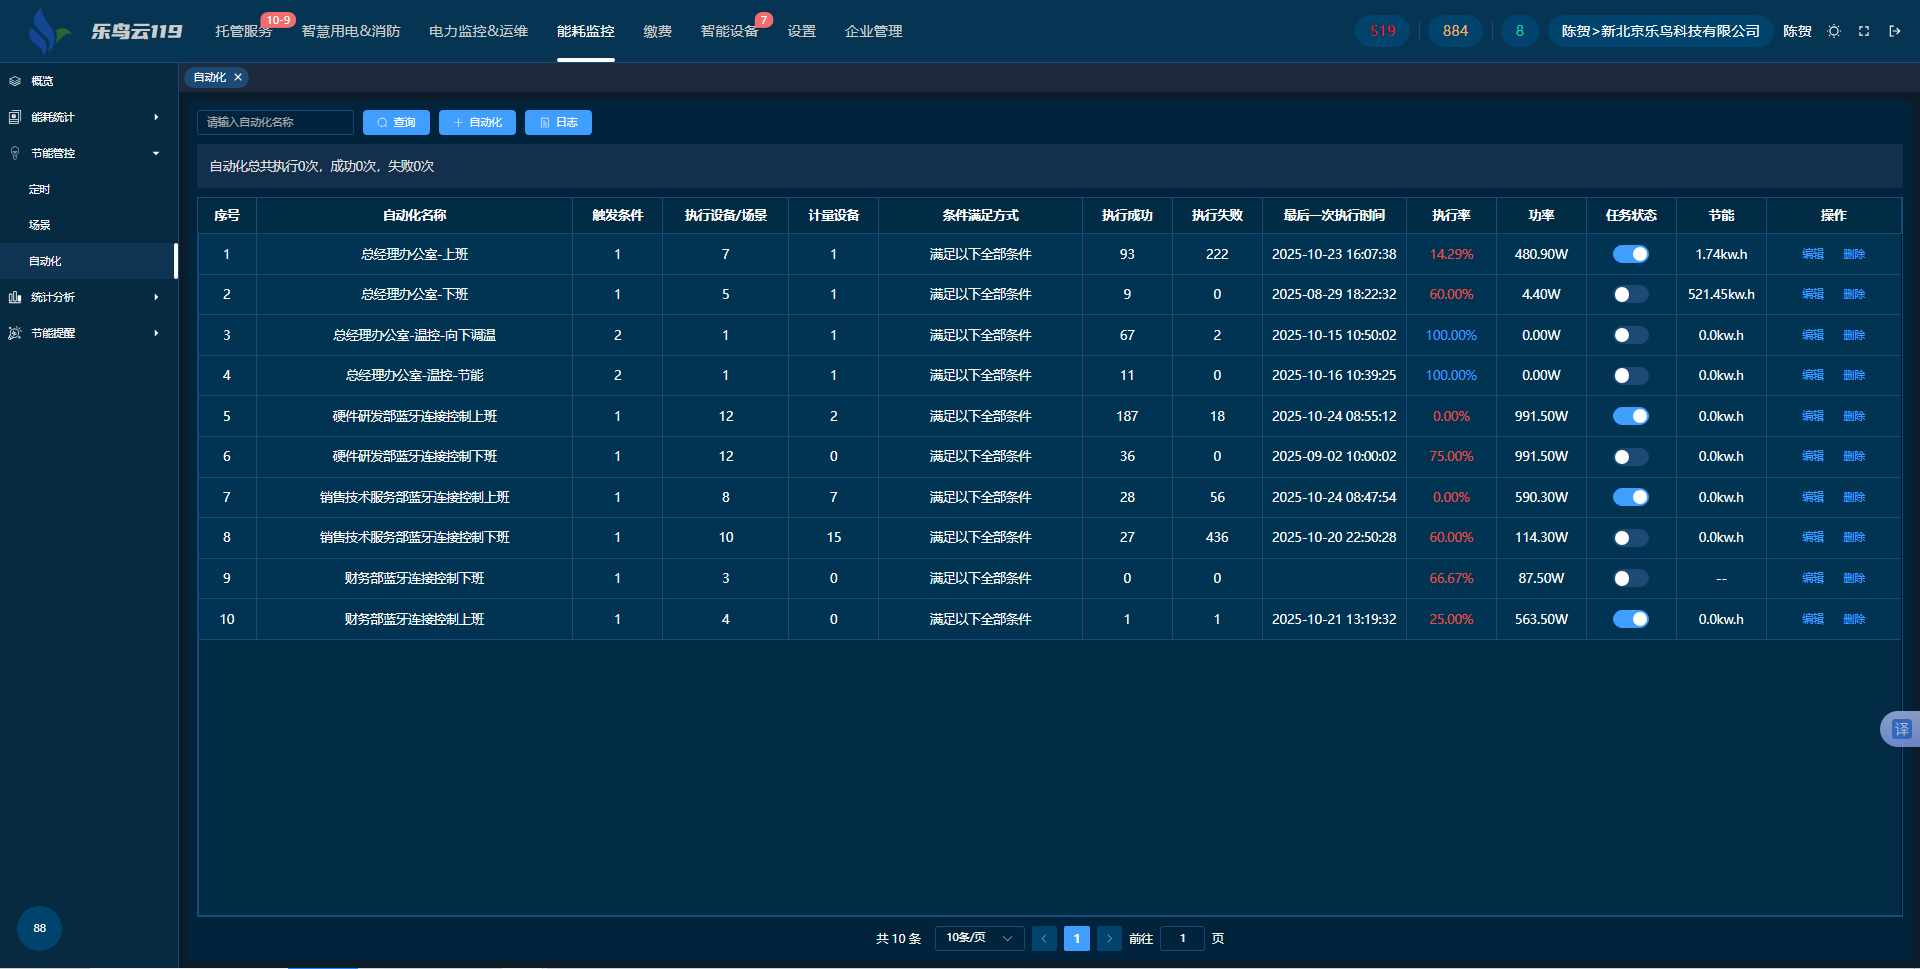Viewport: 1920px width, 969px height.
Task: Disable task status for 总经理办公室-上班
Action: pyautogui.click(x=1630, y=254)
